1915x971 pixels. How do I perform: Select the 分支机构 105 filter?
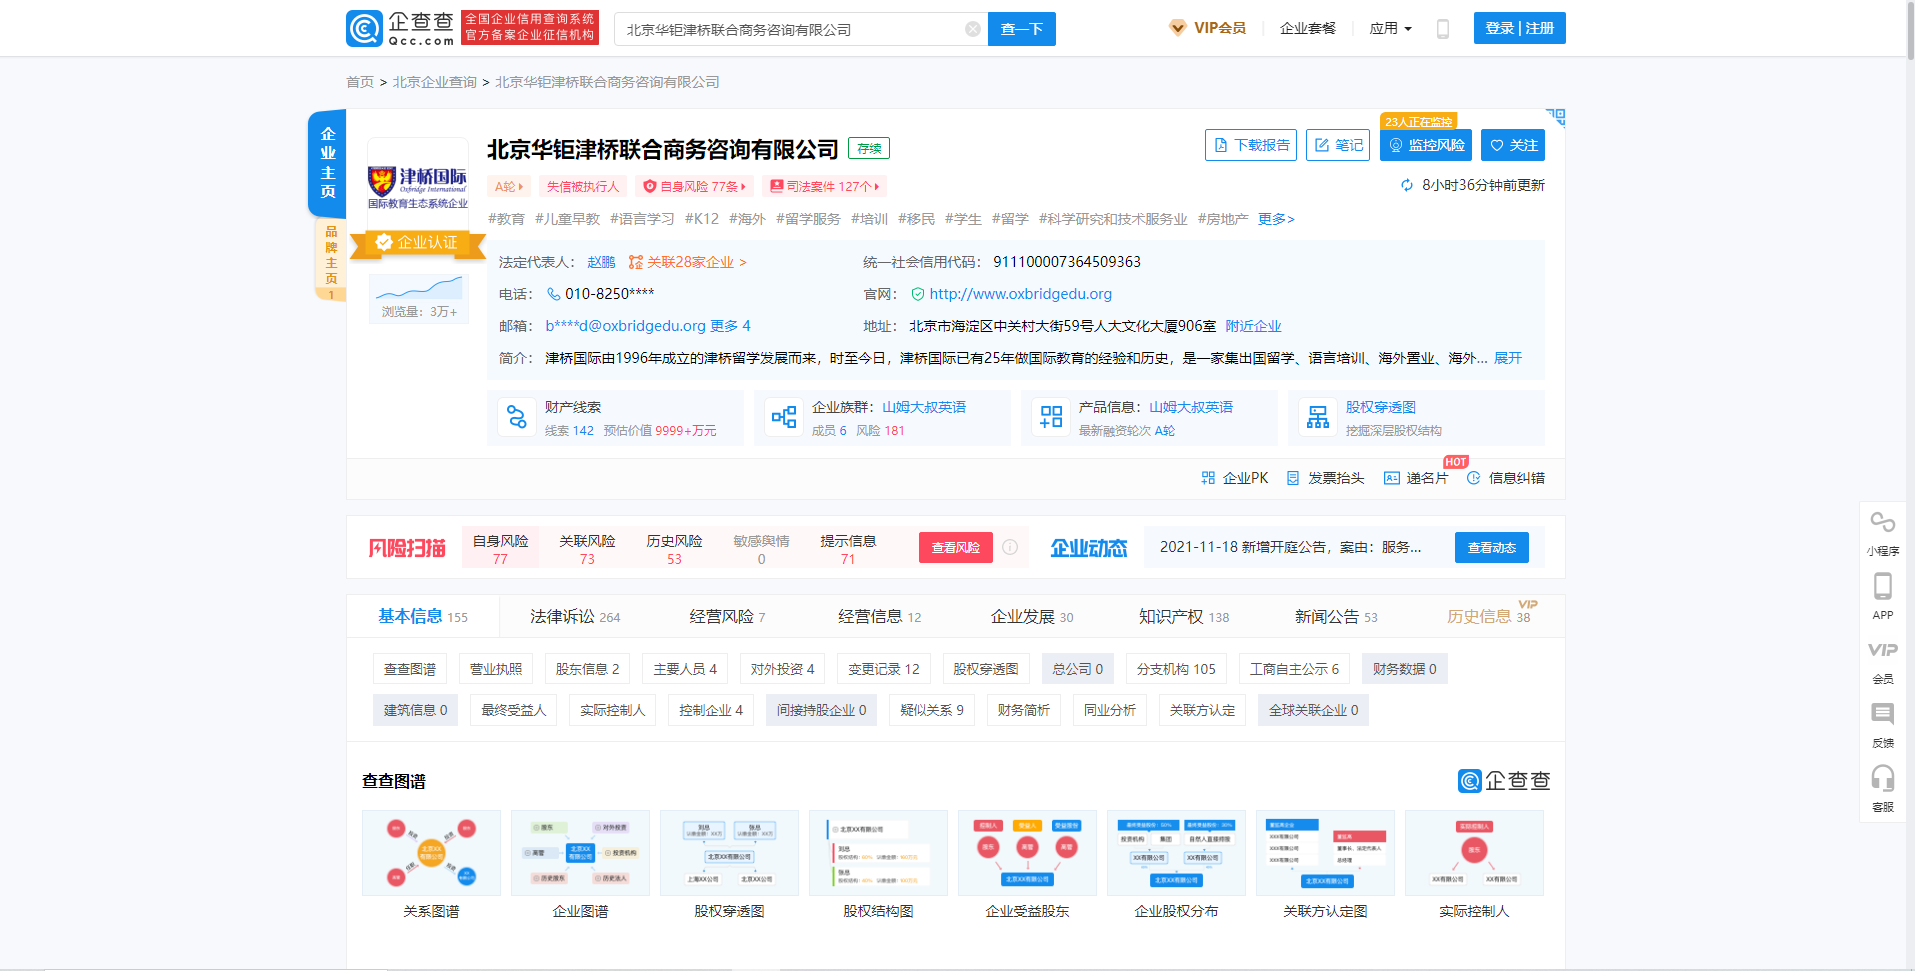point(1176,669)
